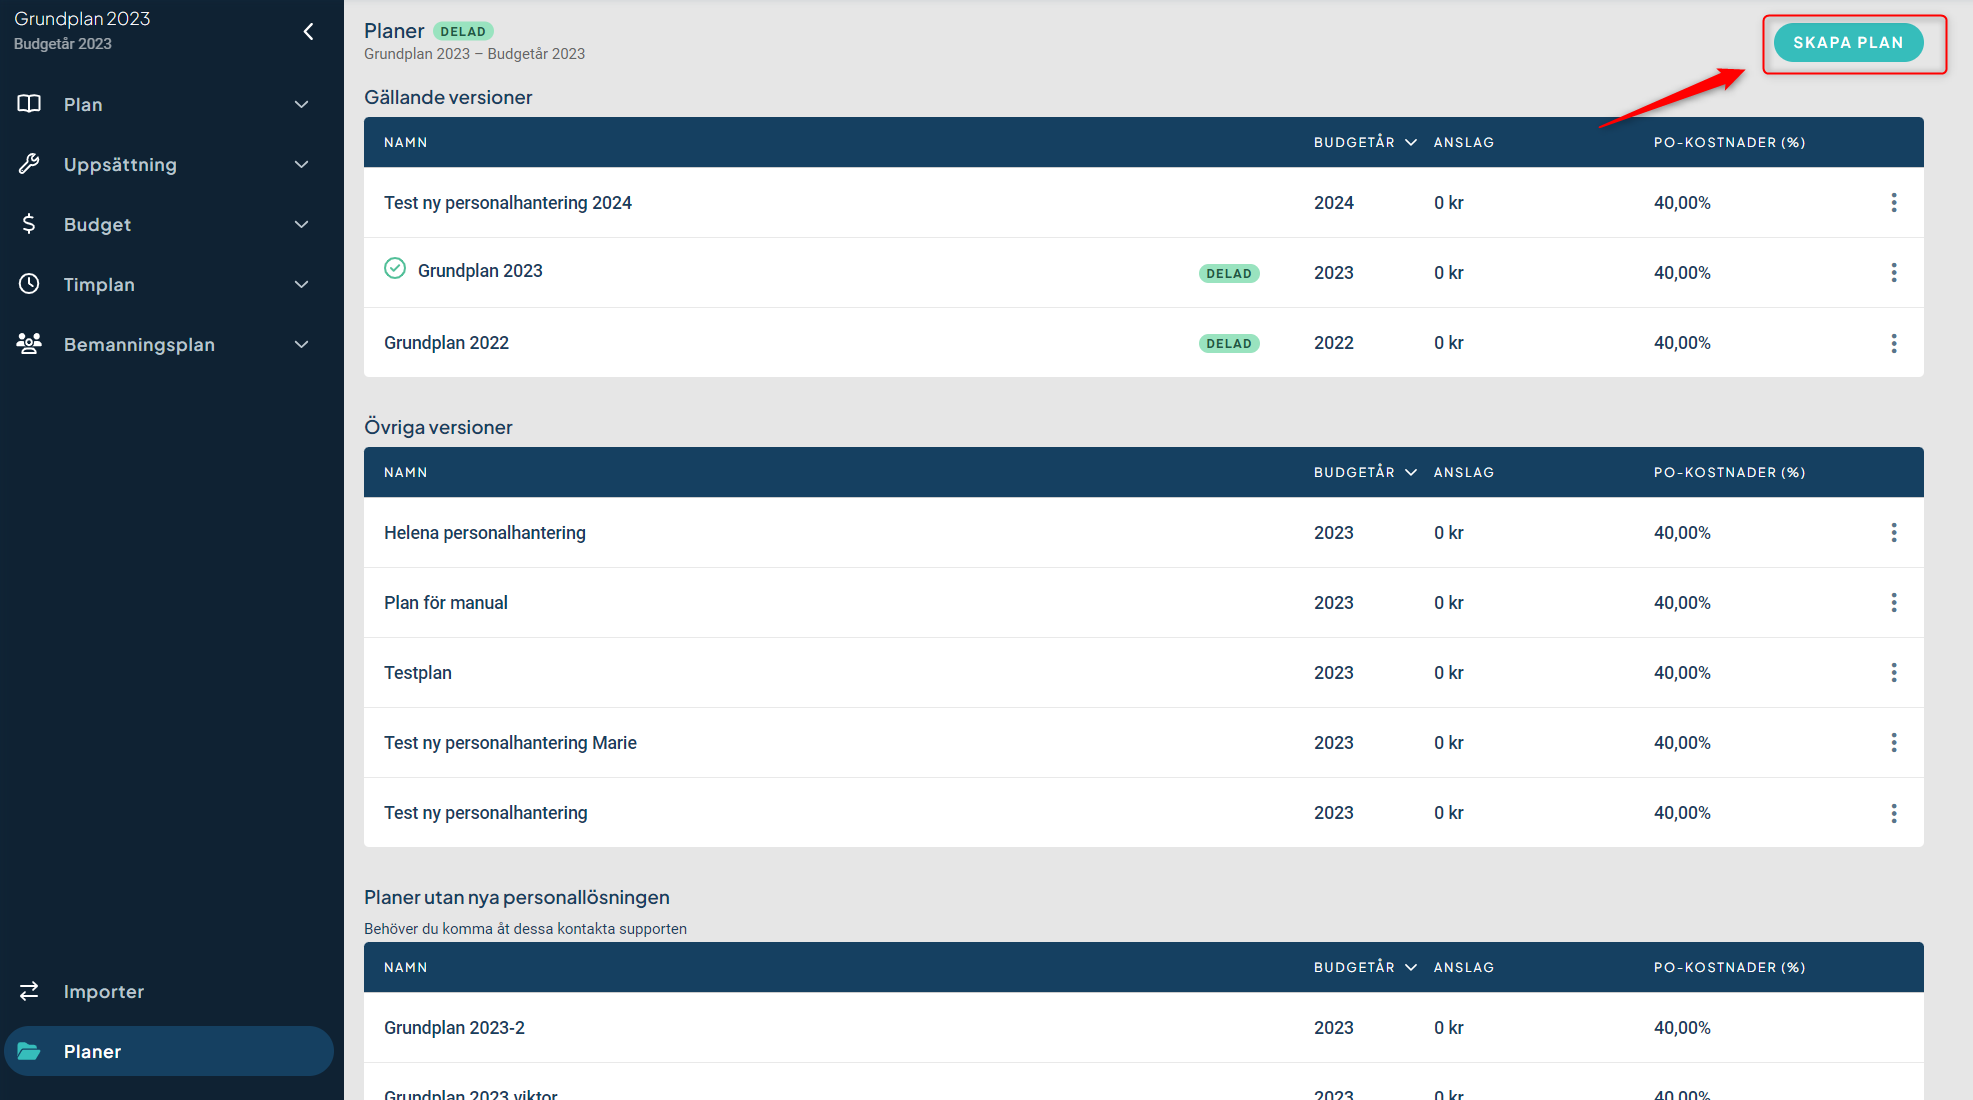Click the DELAD badge on Grundplan 2022

pos(1228,343)
